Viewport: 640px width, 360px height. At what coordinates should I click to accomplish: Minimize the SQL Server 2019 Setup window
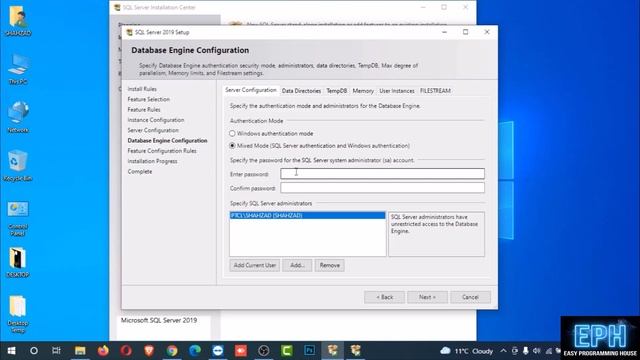[x=444, y=32]
